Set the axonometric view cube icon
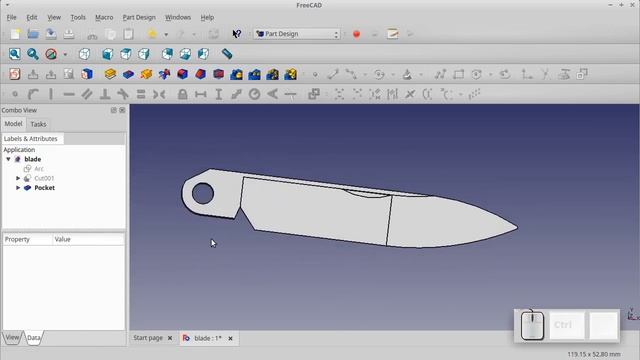 tap(84, 54)
